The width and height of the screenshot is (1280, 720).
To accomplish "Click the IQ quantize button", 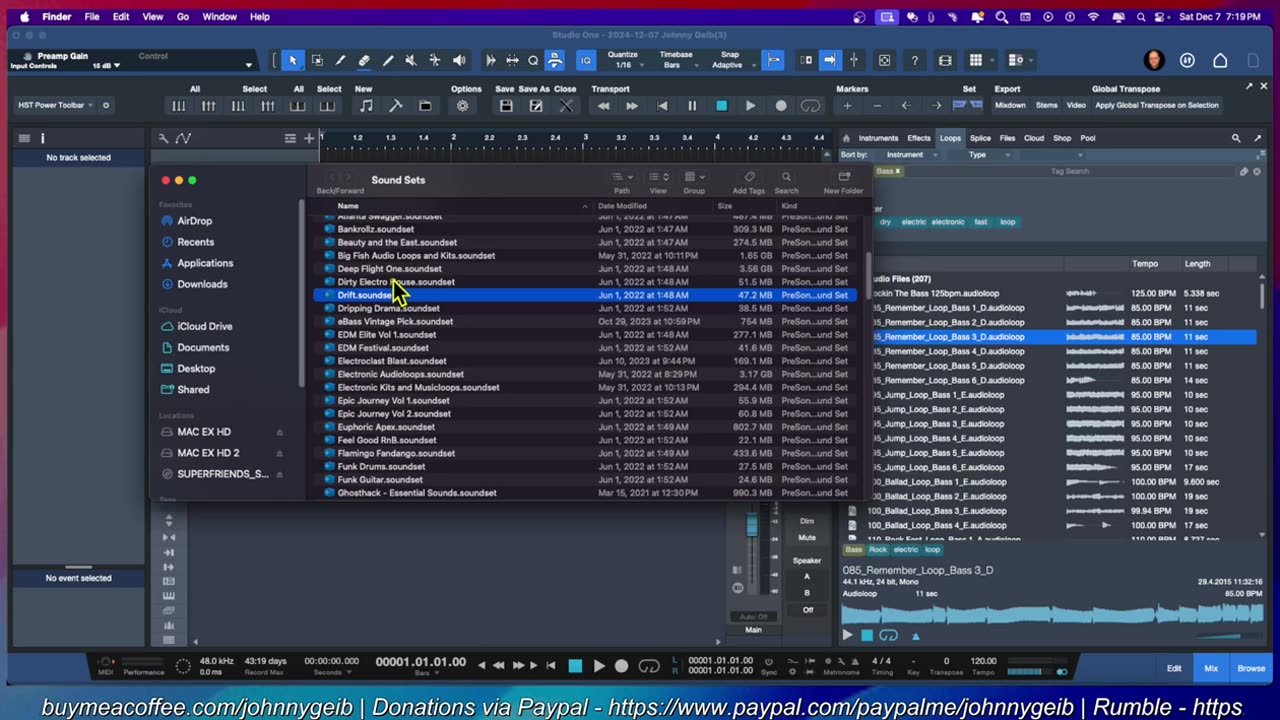I will tap(586, 61).
